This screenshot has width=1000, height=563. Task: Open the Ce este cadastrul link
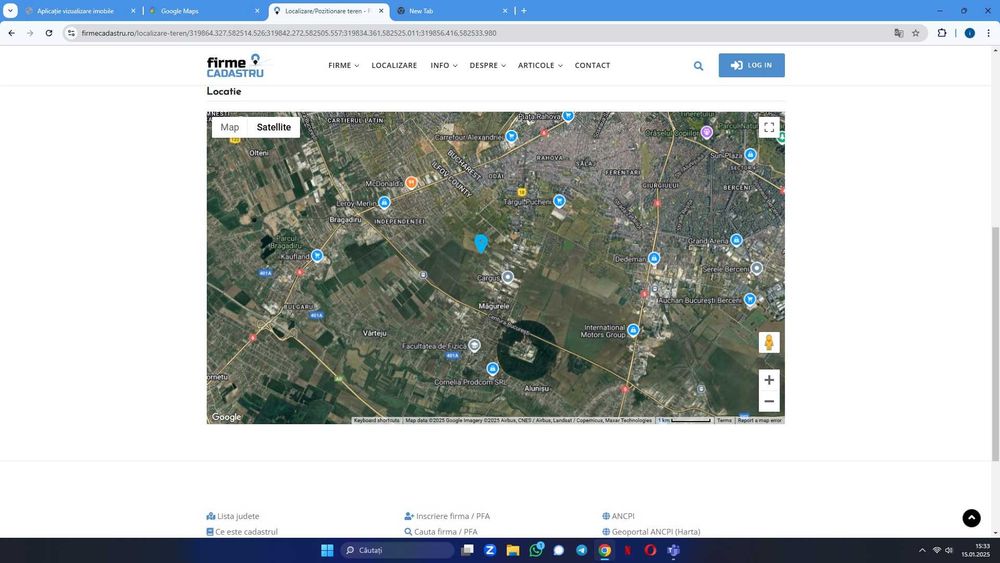tap(242, 532)
